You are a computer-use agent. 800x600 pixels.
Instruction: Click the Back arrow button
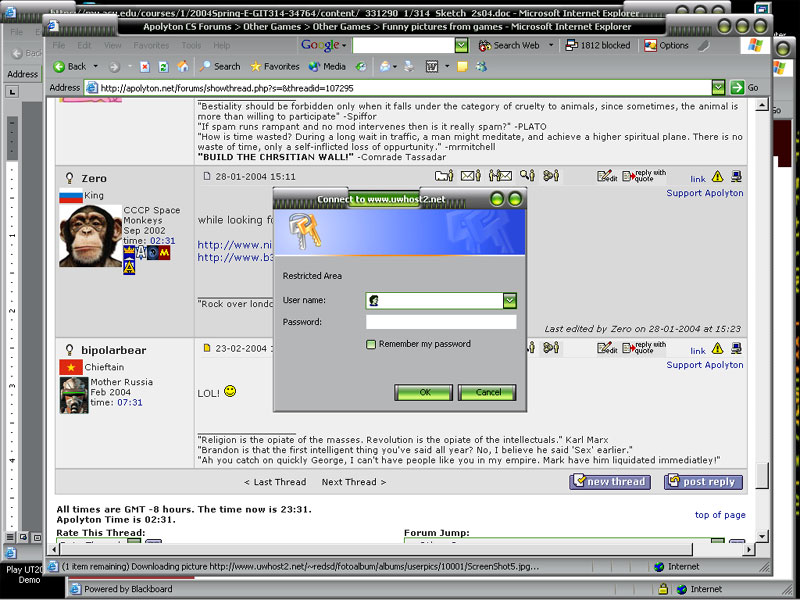69,66
